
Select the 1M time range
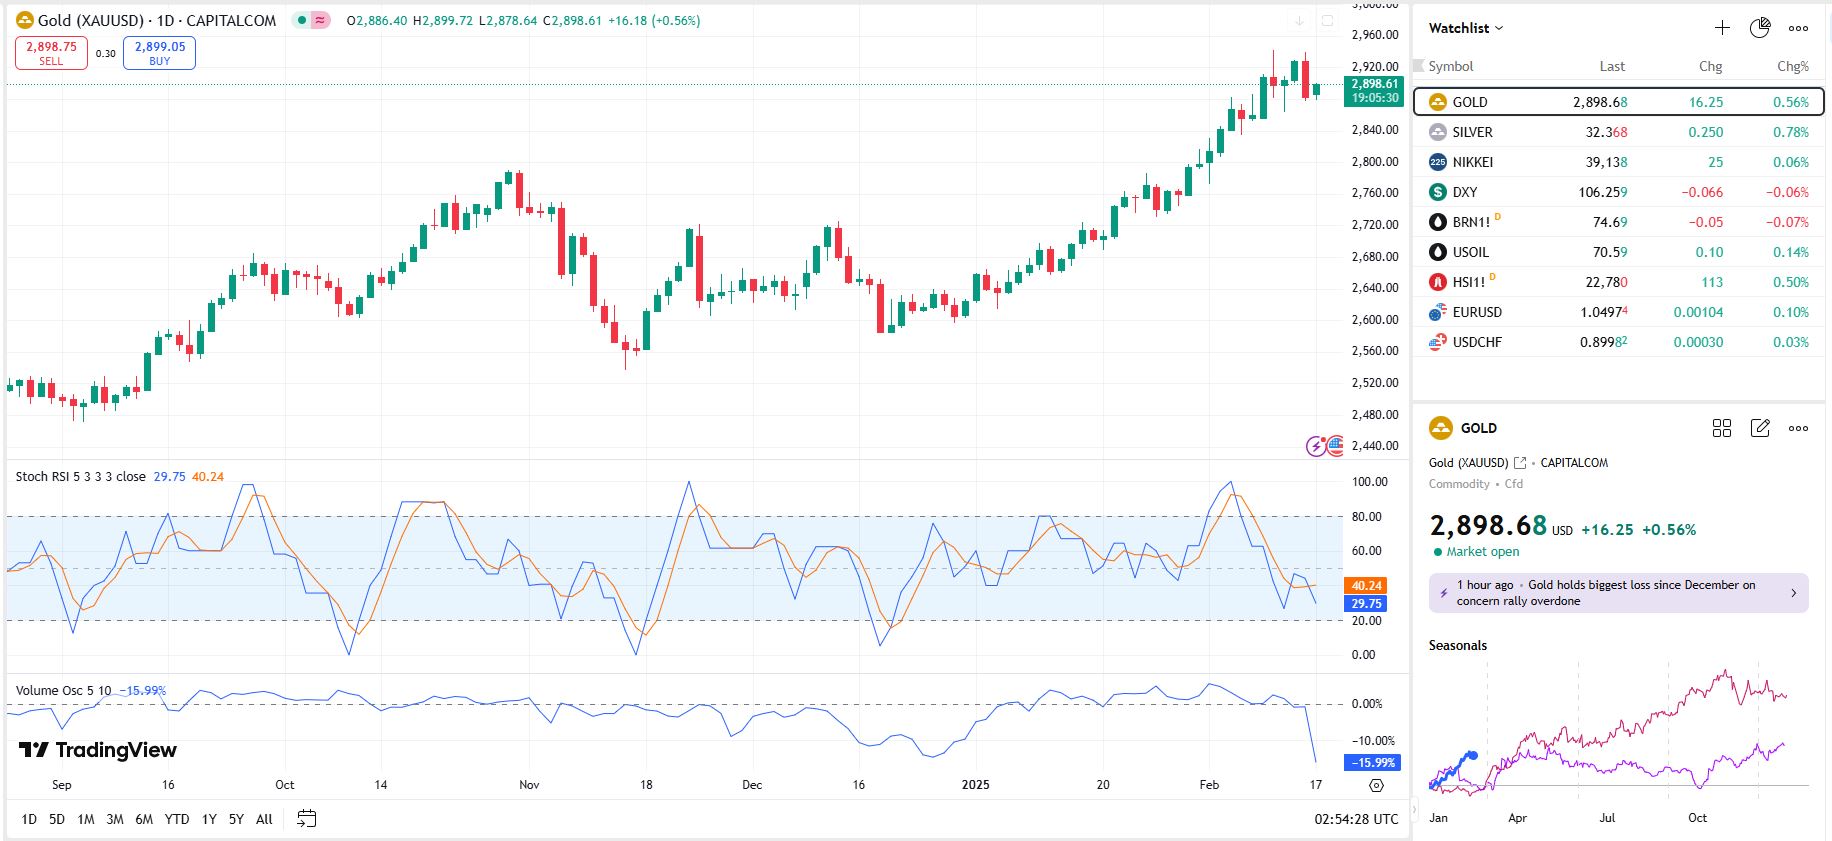pos(86,819)
